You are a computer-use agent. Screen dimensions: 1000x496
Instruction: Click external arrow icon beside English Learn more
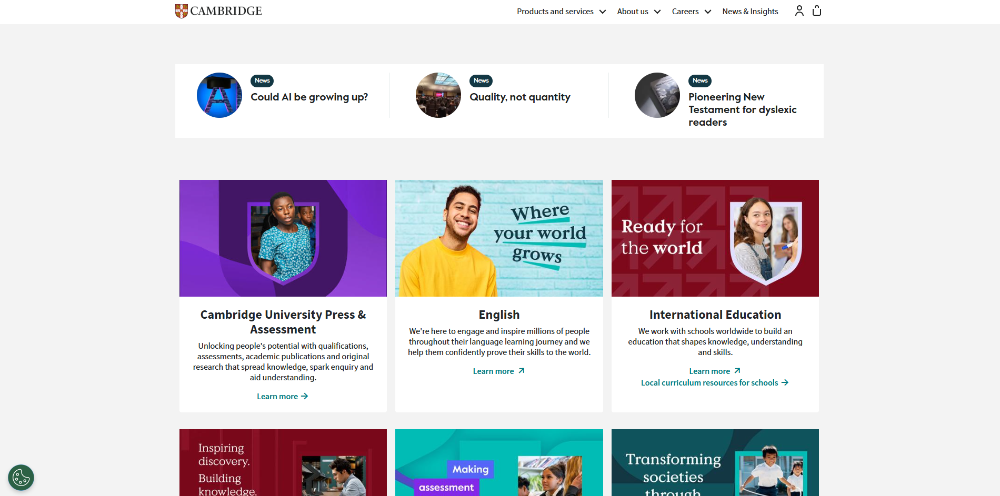[x=521, y=370]
